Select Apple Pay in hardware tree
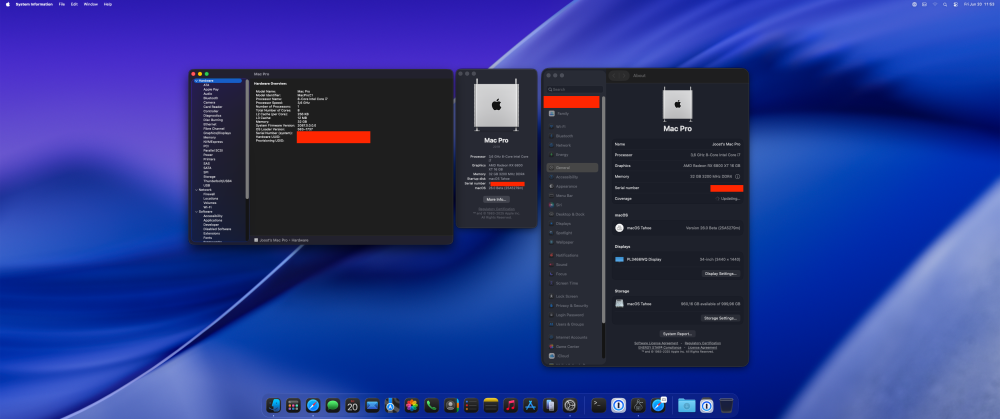This screenshot has height=419, width=1000. pyautogui.click(x=211, y=89)
